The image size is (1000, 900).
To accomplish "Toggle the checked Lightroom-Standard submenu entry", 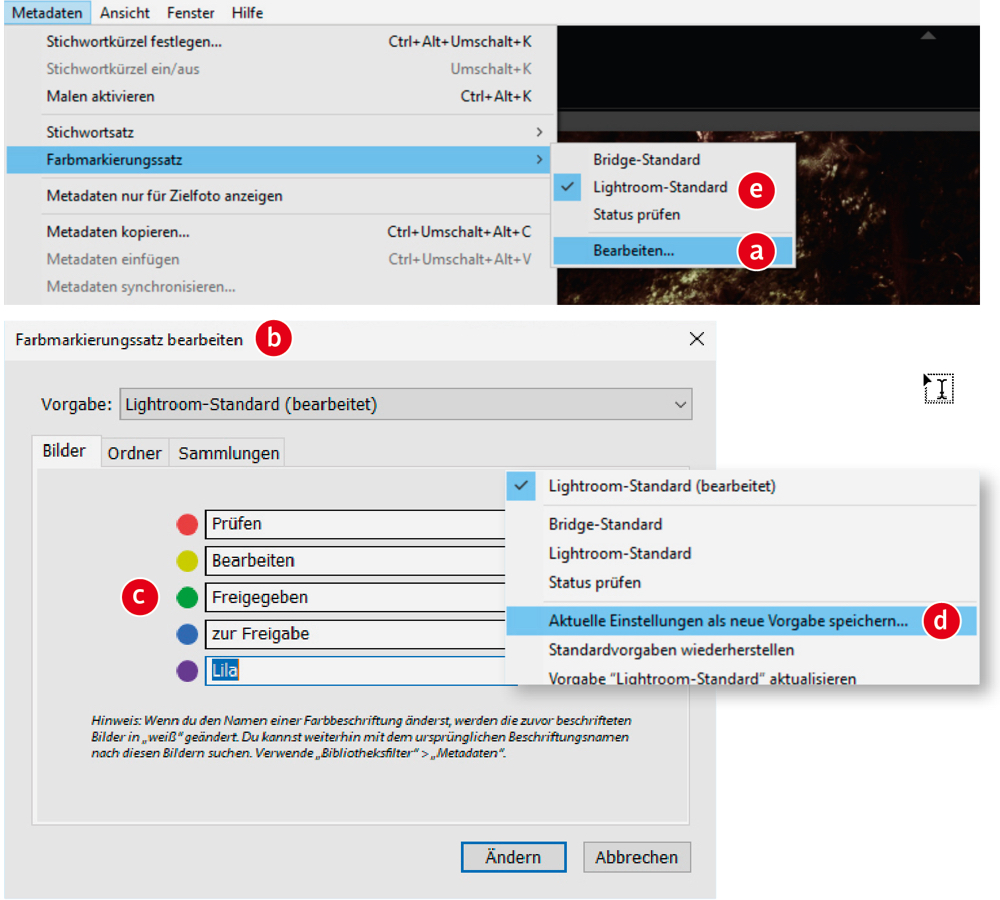I will pyautogui.click(x=673, y=187).
